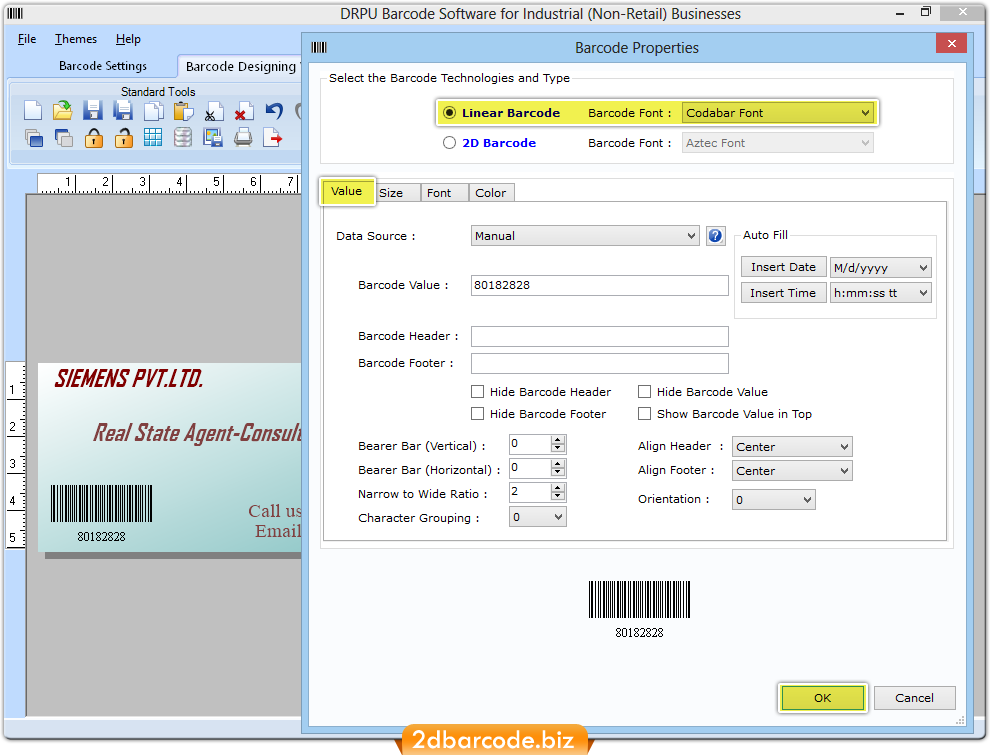
Task: Click the Send to Back layers icon
Action: [64, 138]
